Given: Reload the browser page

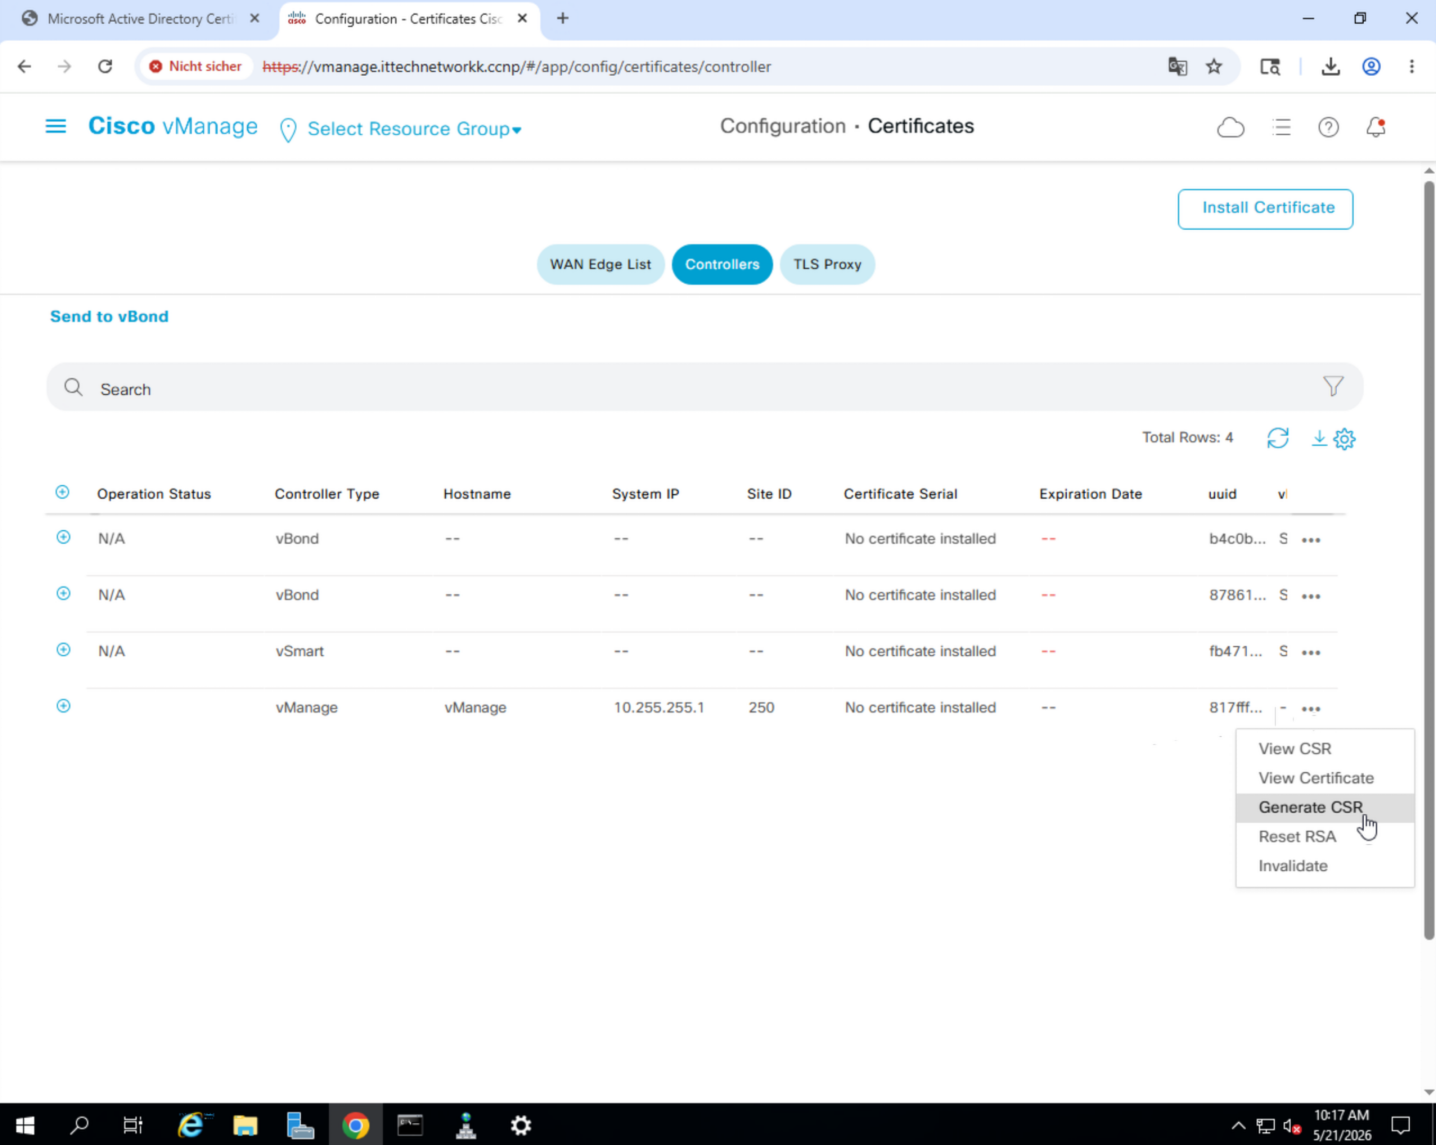Looking at the screenshot, I should (x=105, y=66).
